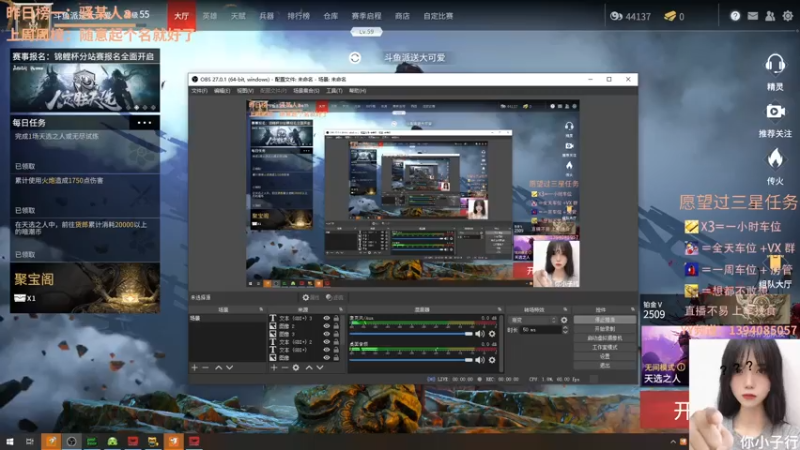Toggle lock on 文本 (GDI+) 3 source
The width and height of the screenshot is (800, 450).
[336, 318]
